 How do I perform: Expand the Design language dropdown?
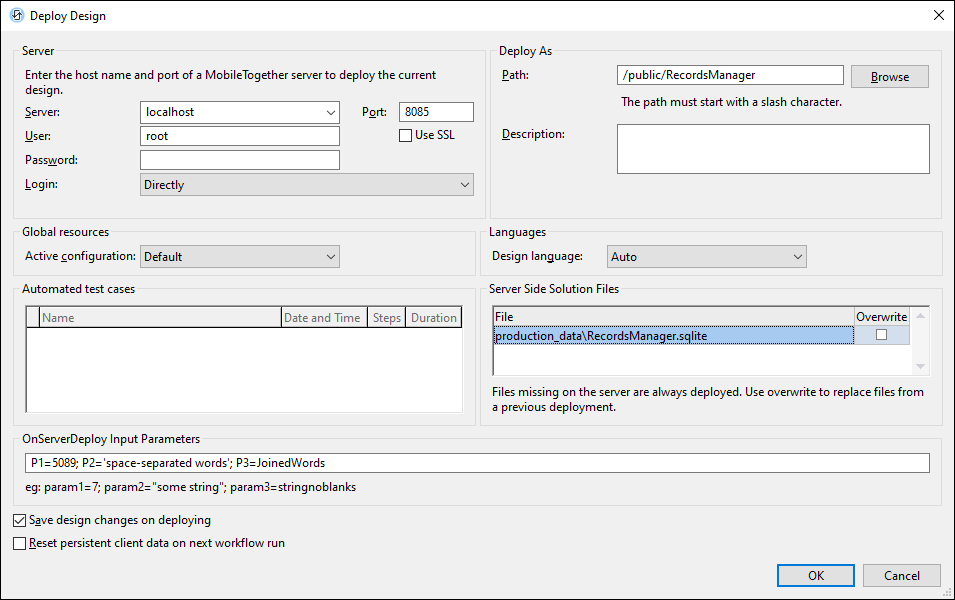(x=797, y=257)
